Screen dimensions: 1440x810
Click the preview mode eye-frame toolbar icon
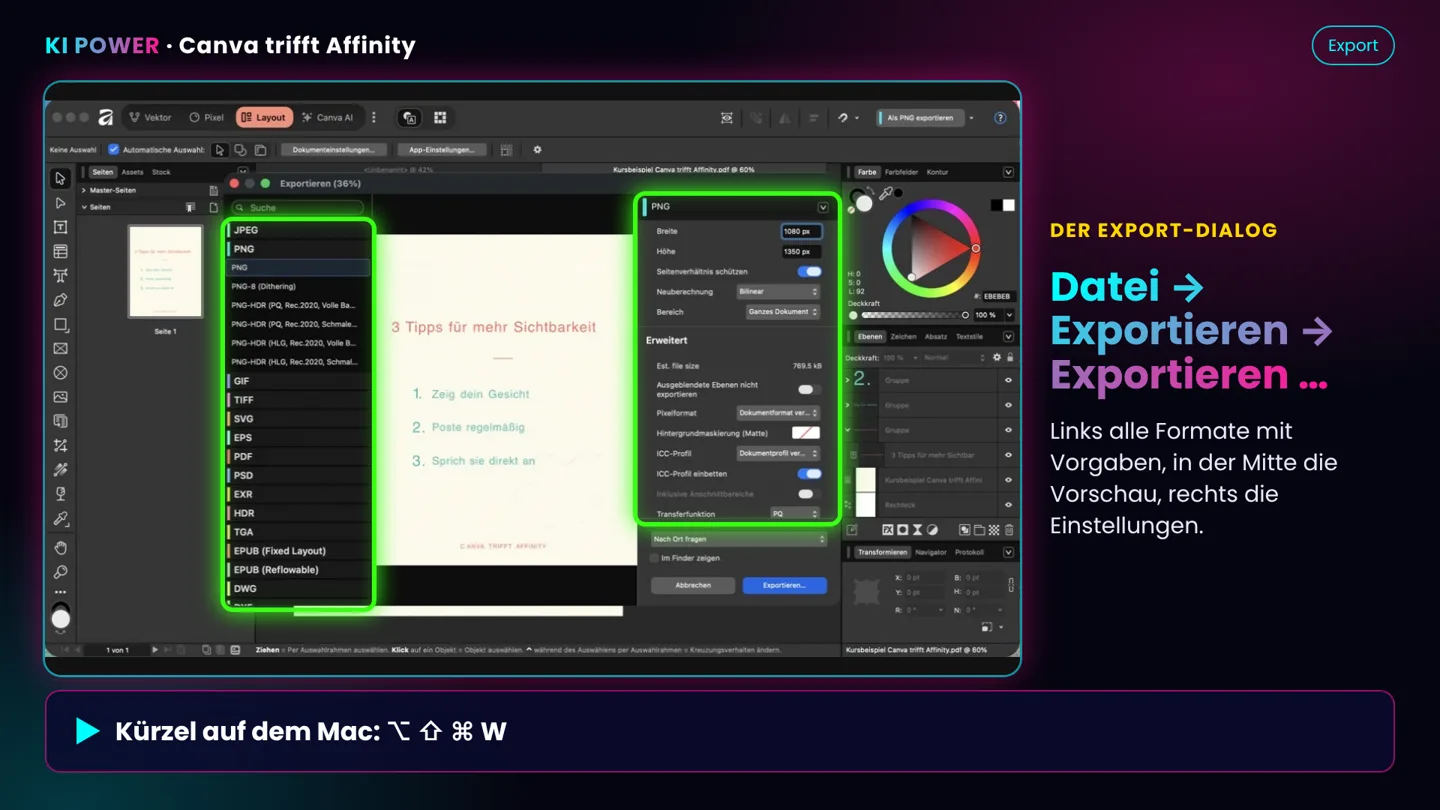tap(727, 118)
